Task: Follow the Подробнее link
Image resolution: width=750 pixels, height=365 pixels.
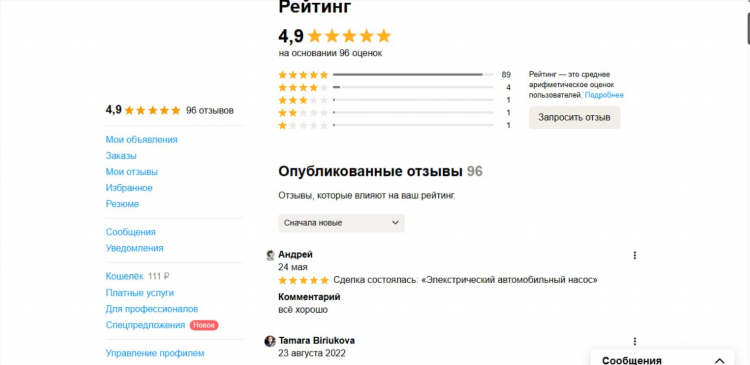Action: [604, 95]
